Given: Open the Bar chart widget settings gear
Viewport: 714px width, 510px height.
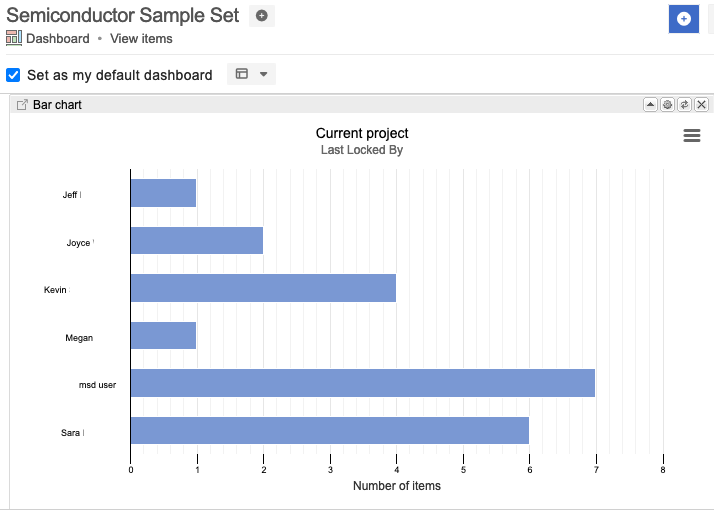Looking at the screenshot, I should [x=667, y=105].
